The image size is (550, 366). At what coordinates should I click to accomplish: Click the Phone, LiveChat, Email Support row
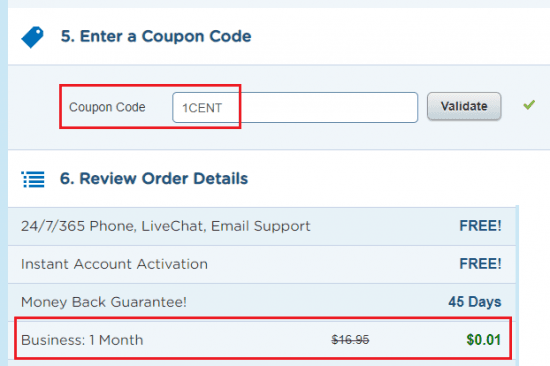pos(262,226)
